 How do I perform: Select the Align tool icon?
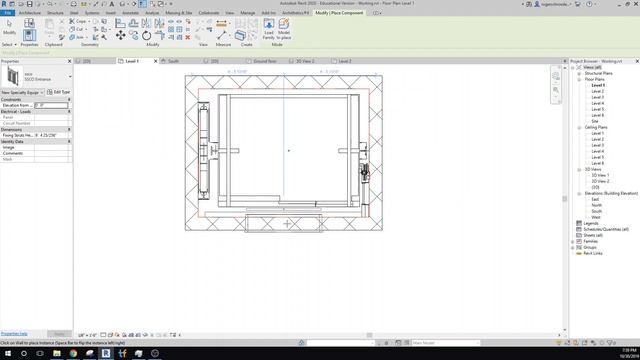(120, 23)
